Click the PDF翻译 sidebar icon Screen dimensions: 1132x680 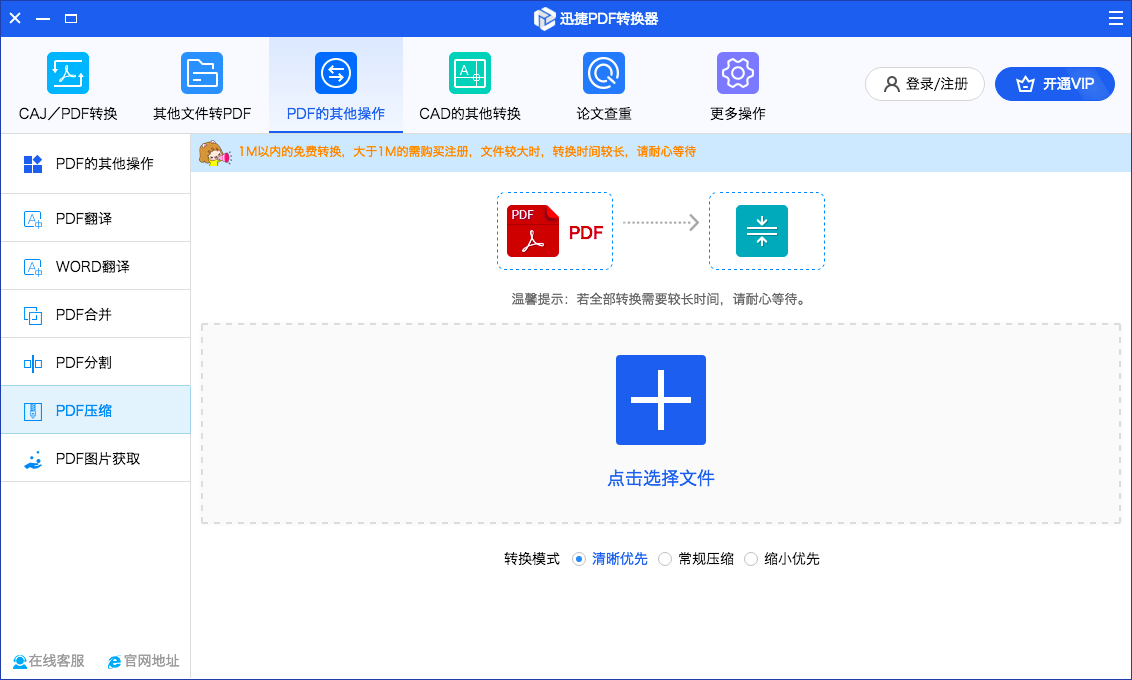(33, 219)
